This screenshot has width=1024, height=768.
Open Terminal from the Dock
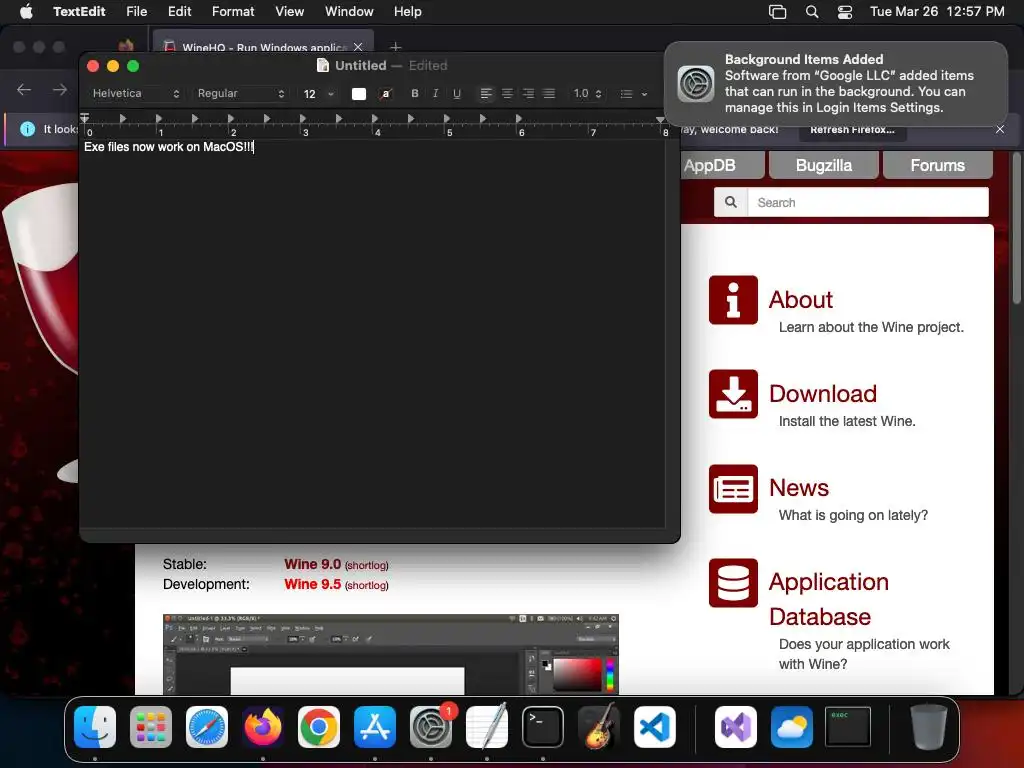coord(543,727)
